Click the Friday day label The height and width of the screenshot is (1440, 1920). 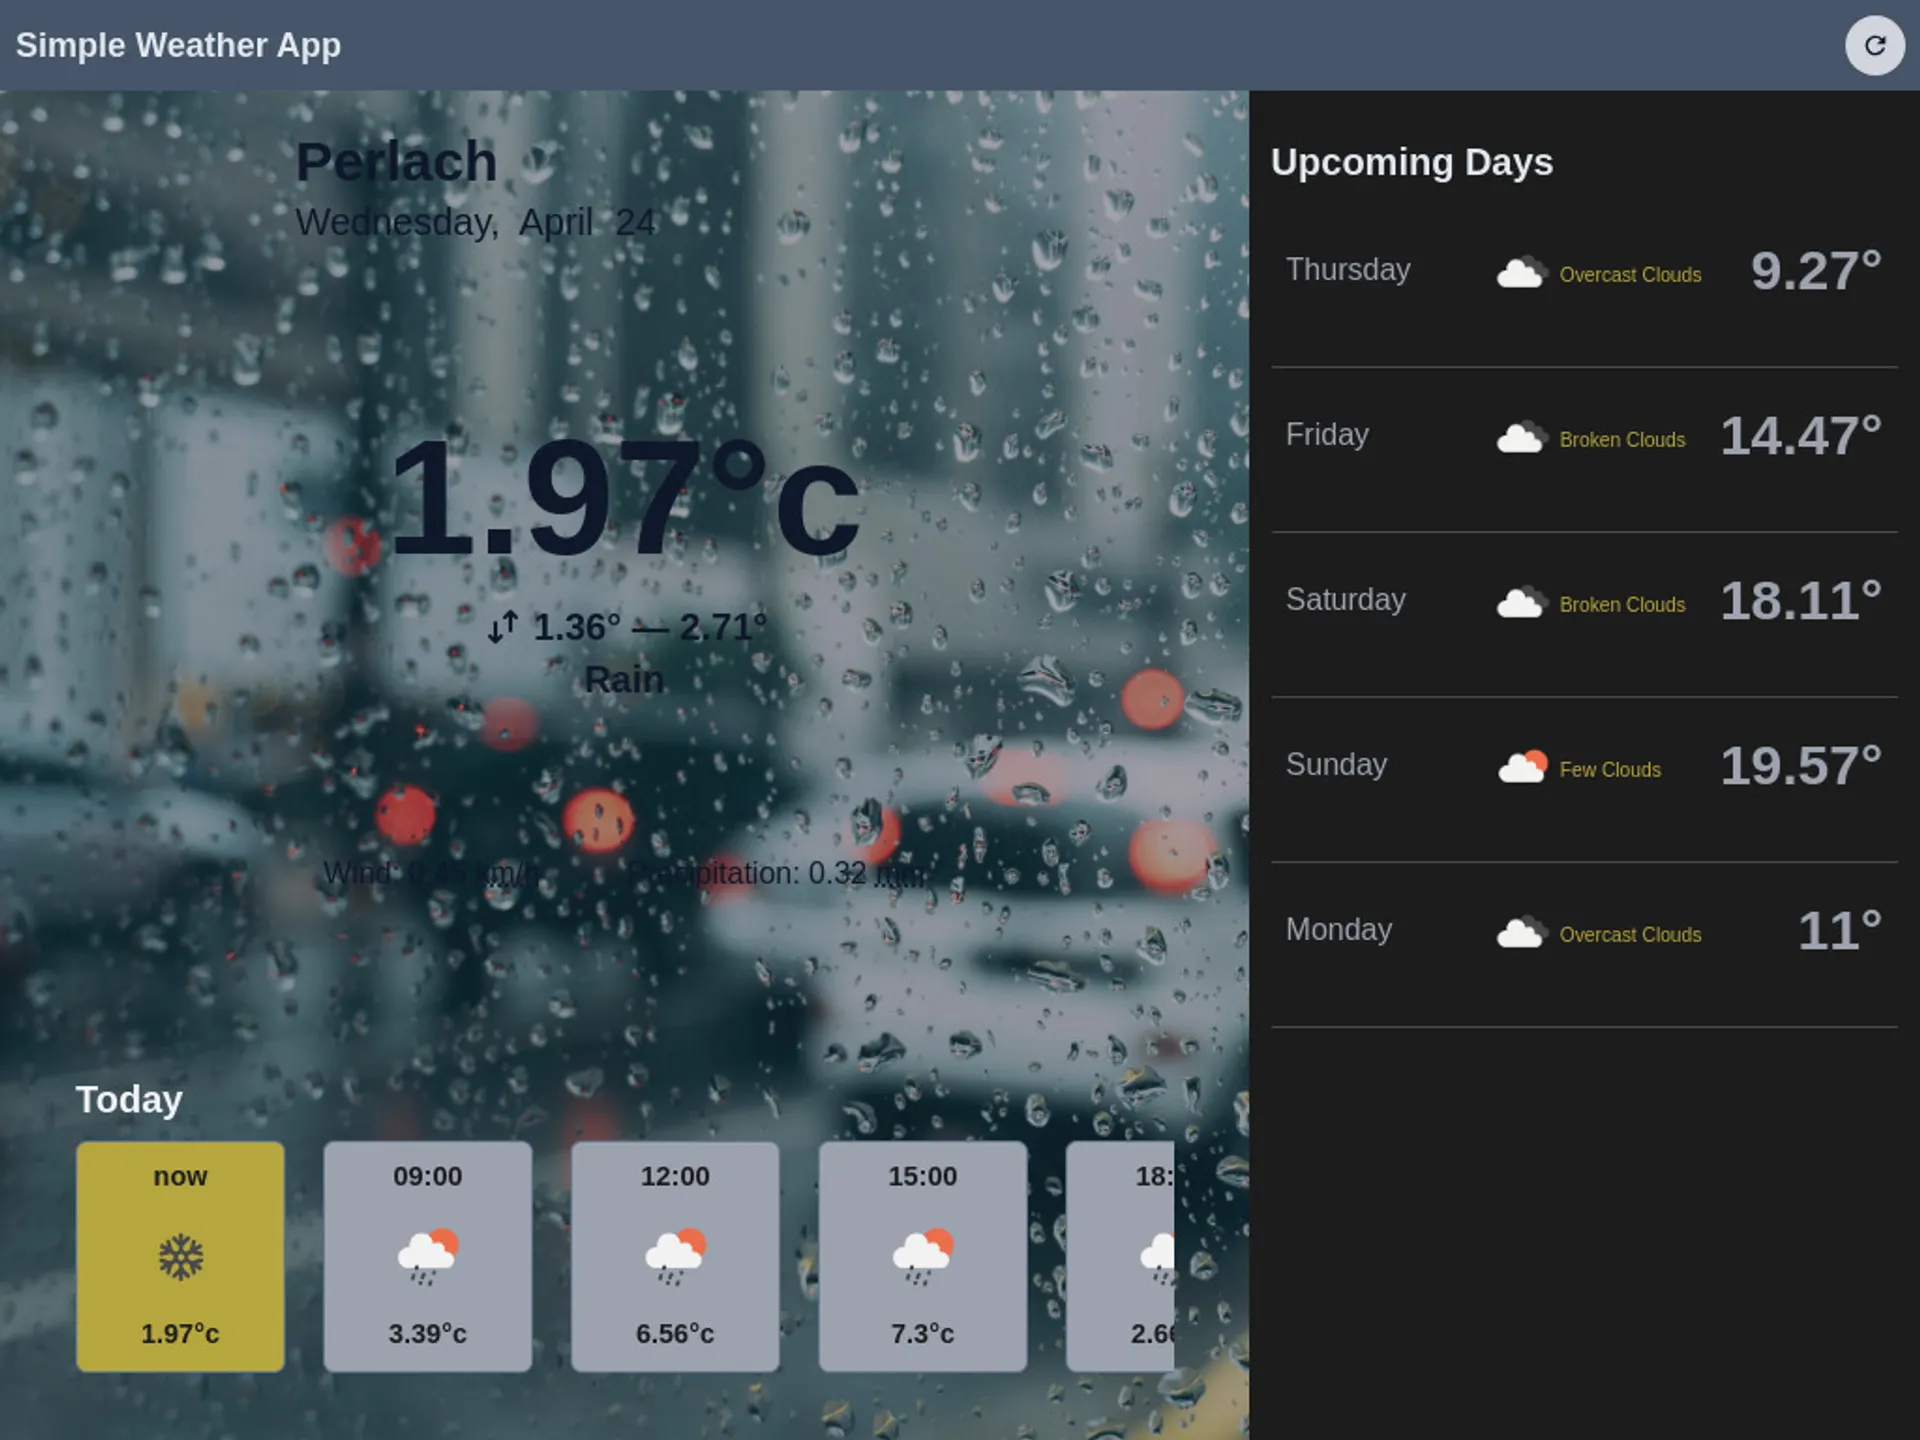point(1327,434)
